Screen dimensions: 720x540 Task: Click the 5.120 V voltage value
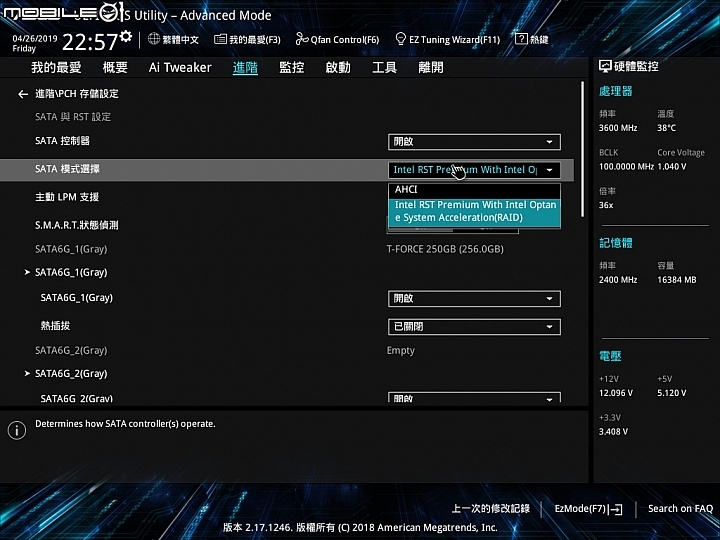coord(672,394)
